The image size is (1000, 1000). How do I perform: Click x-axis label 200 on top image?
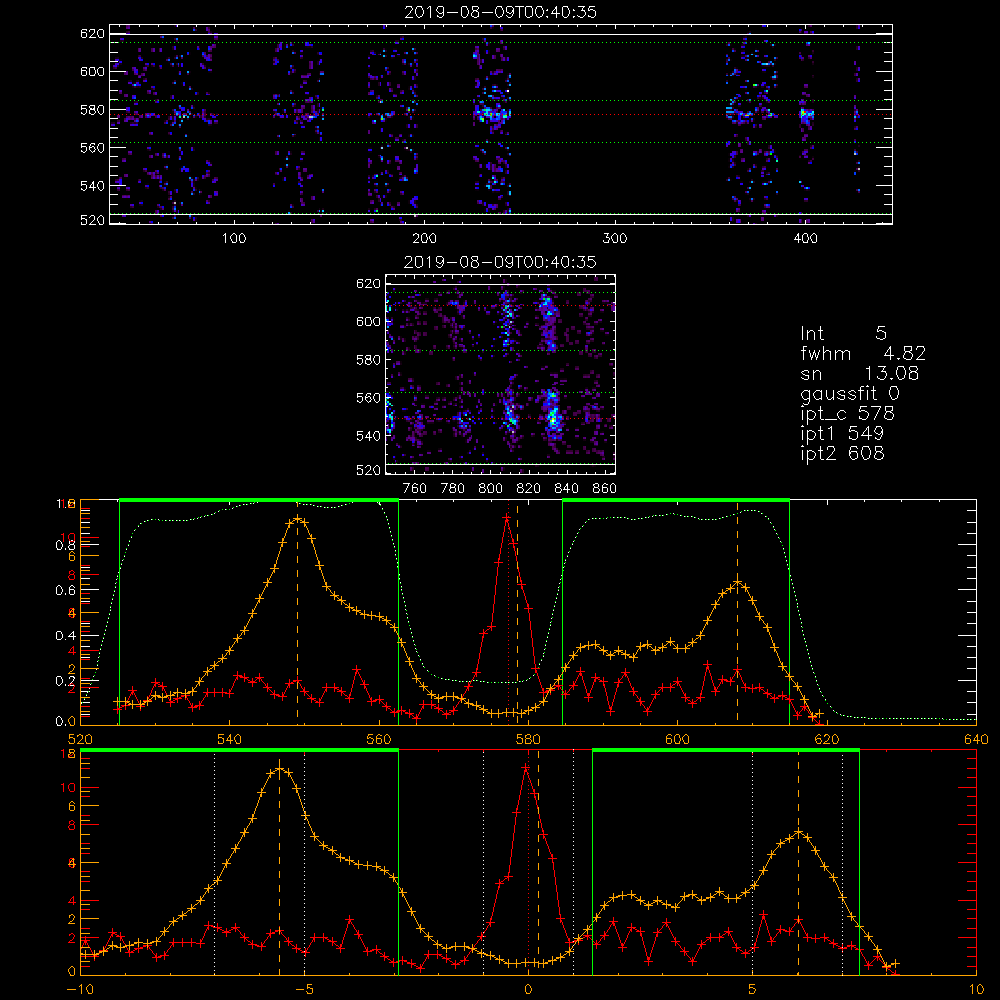coord(424,239)
